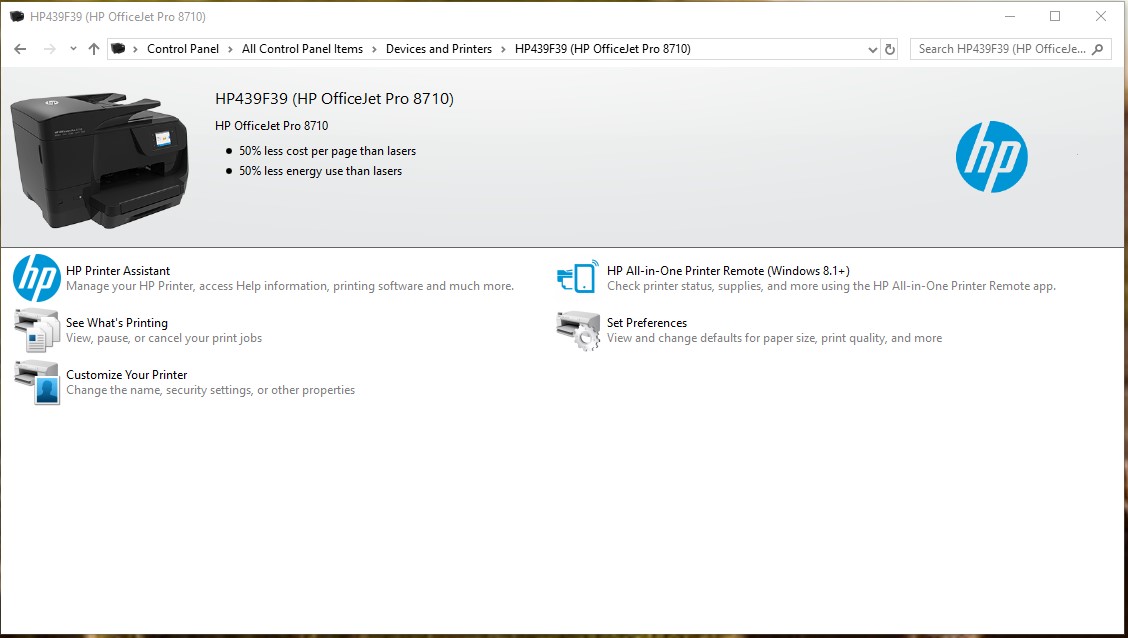
Task: Click the OfficeJet Pro 8710 printer image
Action: 99,160
